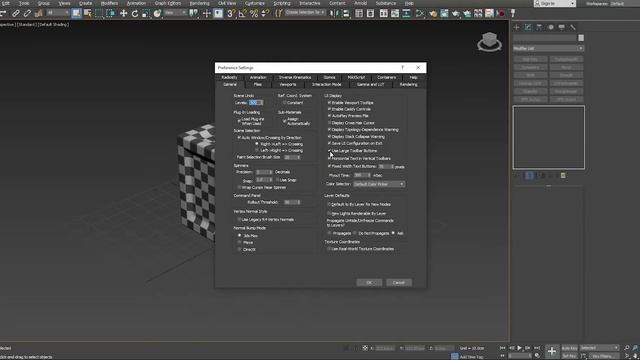Toggle the Angle Snap icon
The height and width of the screenshot is (360, 640).
pos(242,13)
